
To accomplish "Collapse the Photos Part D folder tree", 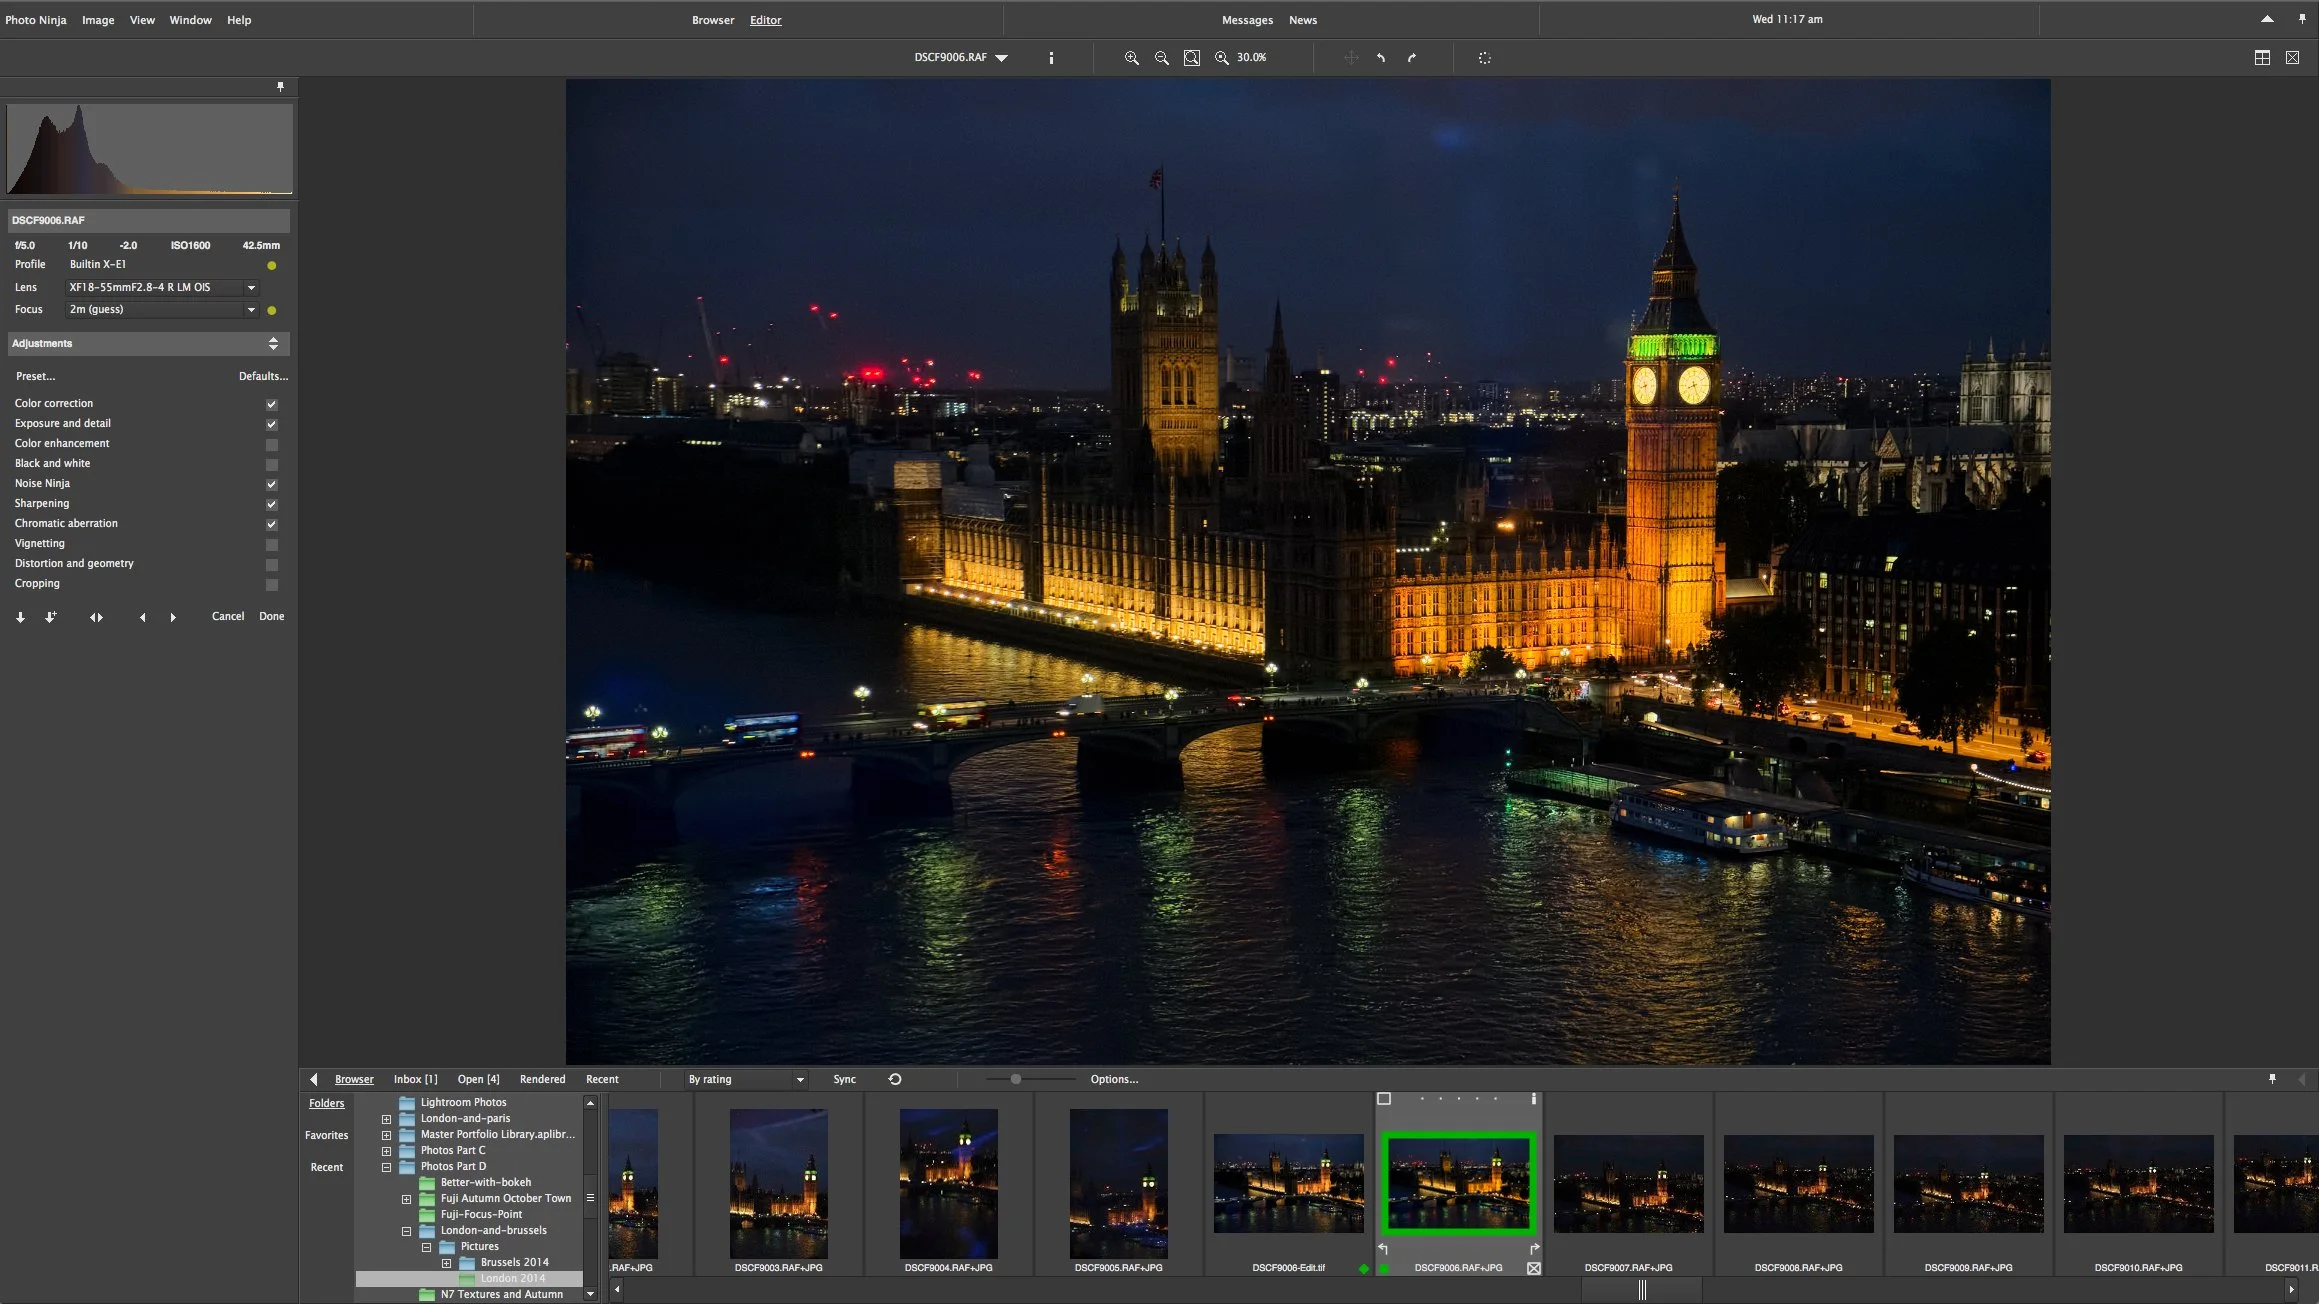I will click(x=386, y=1166).
